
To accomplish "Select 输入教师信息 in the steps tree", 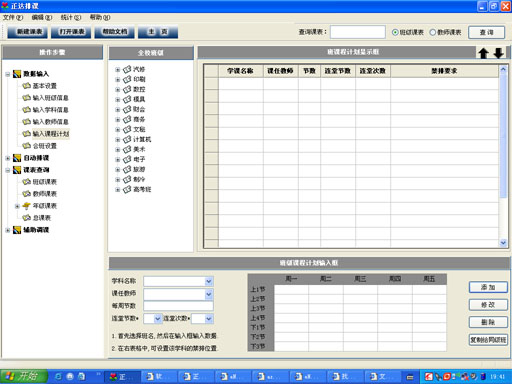I will point(50,122).
